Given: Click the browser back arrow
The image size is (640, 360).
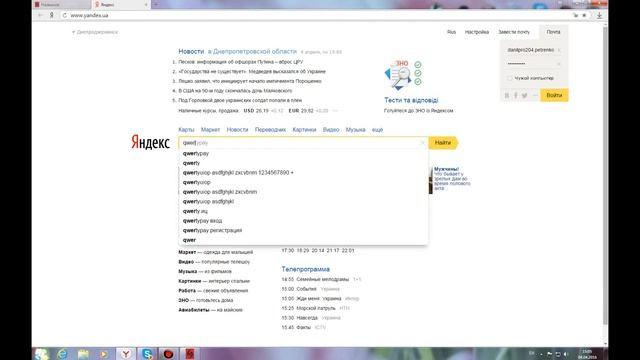Looking at the screenshot, I should (x=40, y=16).
